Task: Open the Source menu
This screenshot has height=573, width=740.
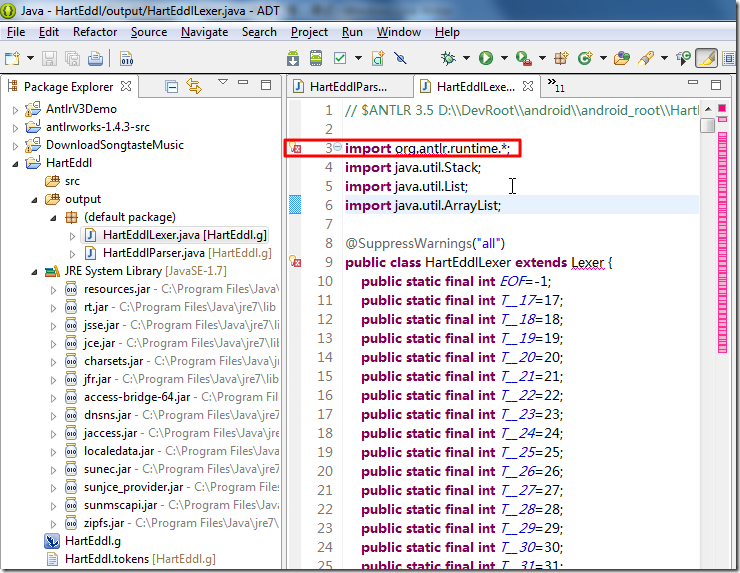Action: (149, 32)
